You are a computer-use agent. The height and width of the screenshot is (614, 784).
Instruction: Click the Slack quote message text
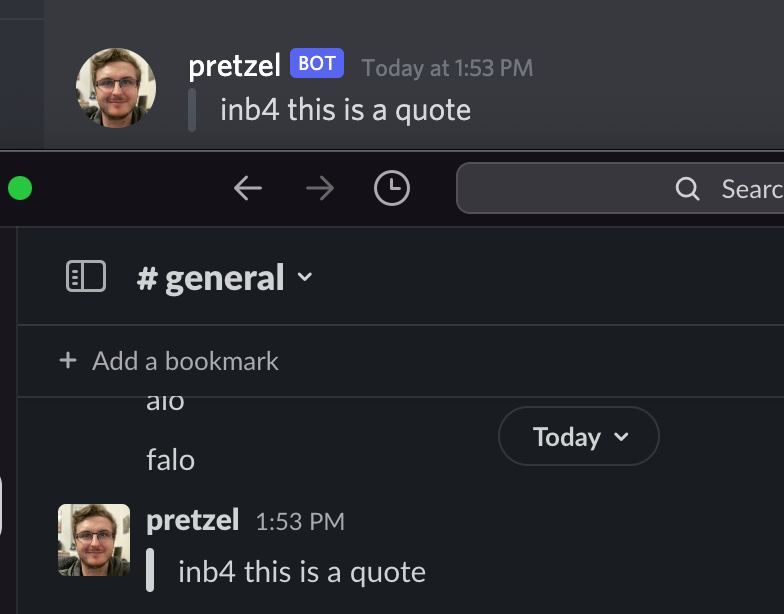click(301, 572)
